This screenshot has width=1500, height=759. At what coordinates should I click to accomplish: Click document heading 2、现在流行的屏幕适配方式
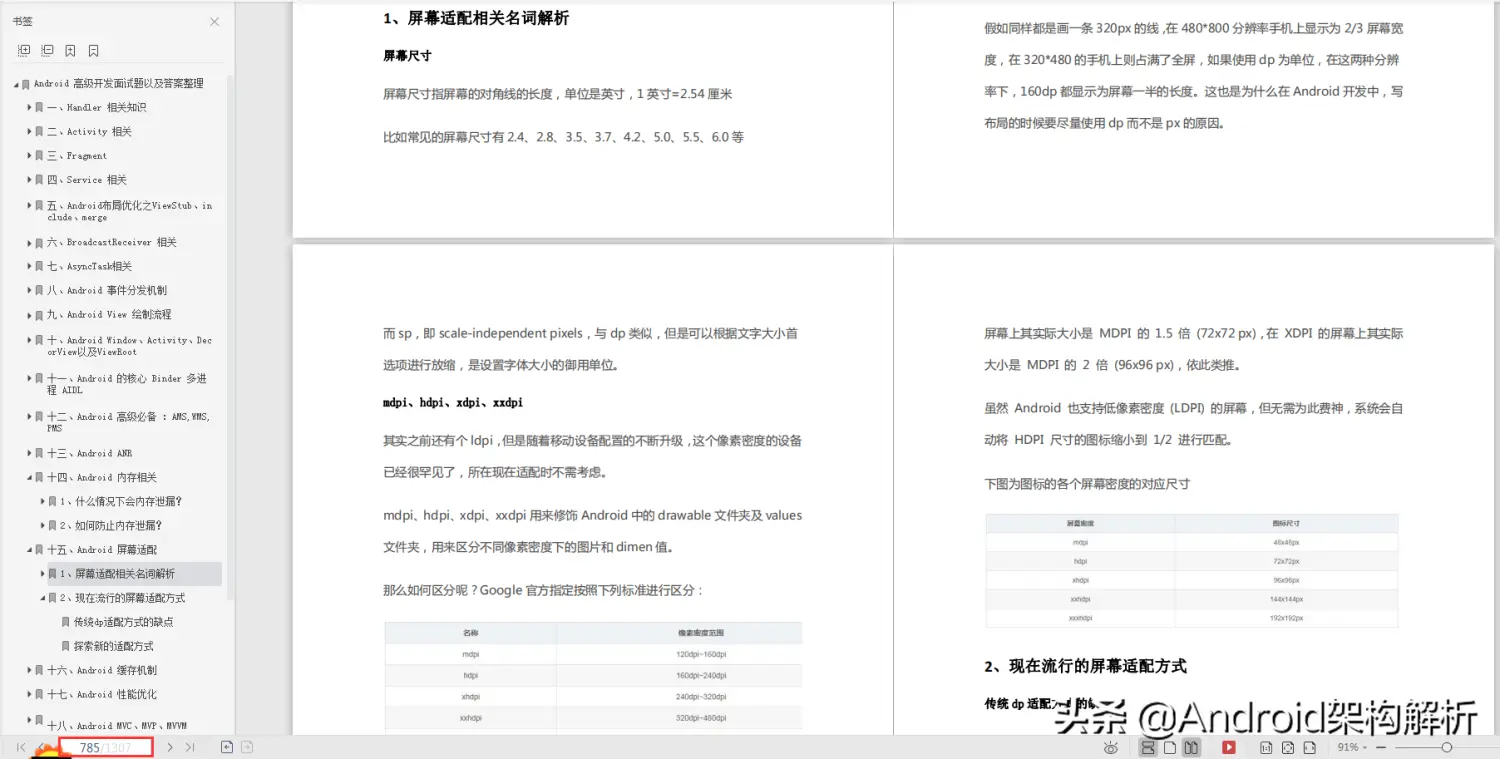pyautogui.click(x=1085, y=666)
